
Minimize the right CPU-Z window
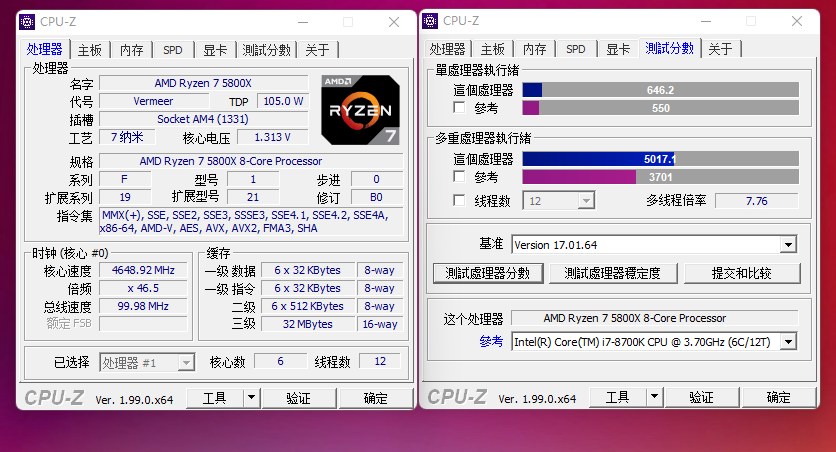[x=706, y=21]
